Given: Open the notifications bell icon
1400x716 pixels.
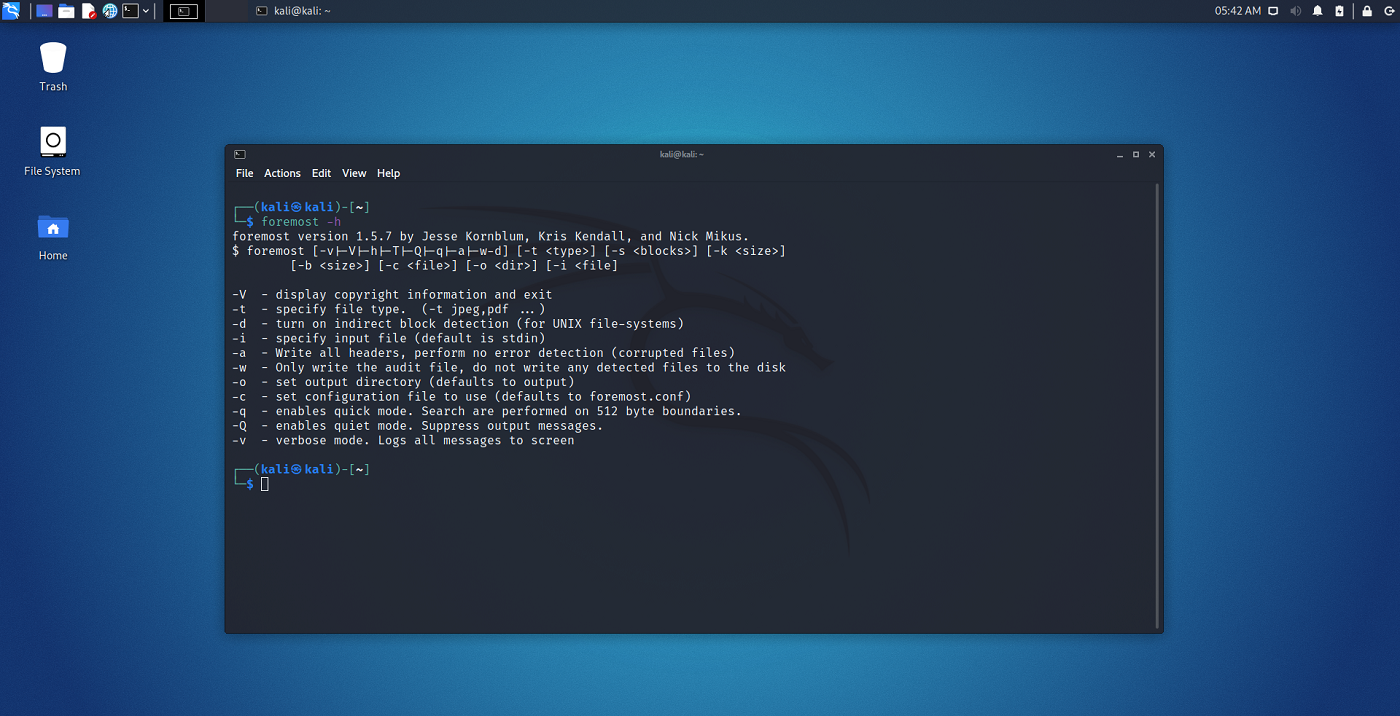Looking at the screenshot, I should pyautogui.click(x=1317, y=11).
